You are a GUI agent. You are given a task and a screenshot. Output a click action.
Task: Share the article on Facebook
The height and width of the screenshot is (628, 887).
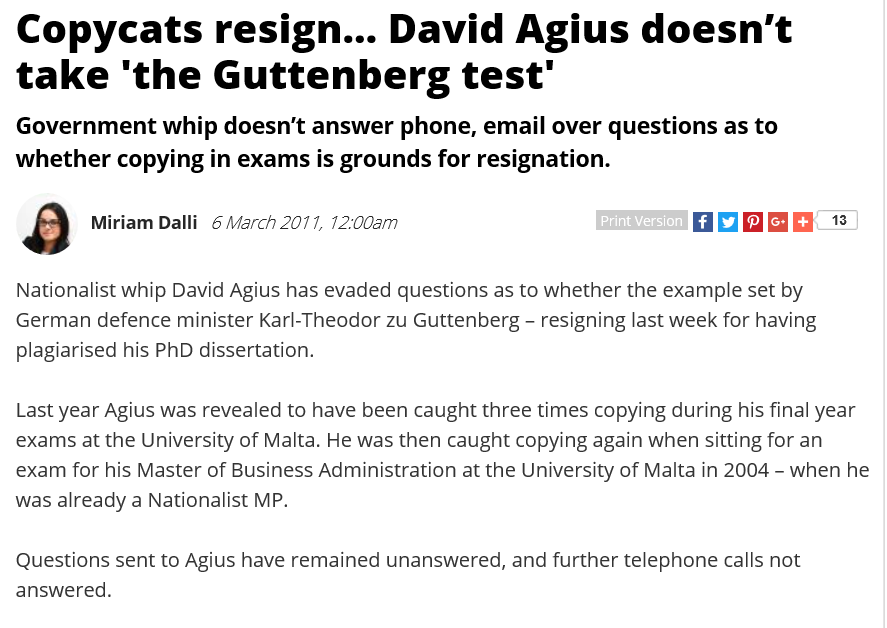(x=703, y=222)
